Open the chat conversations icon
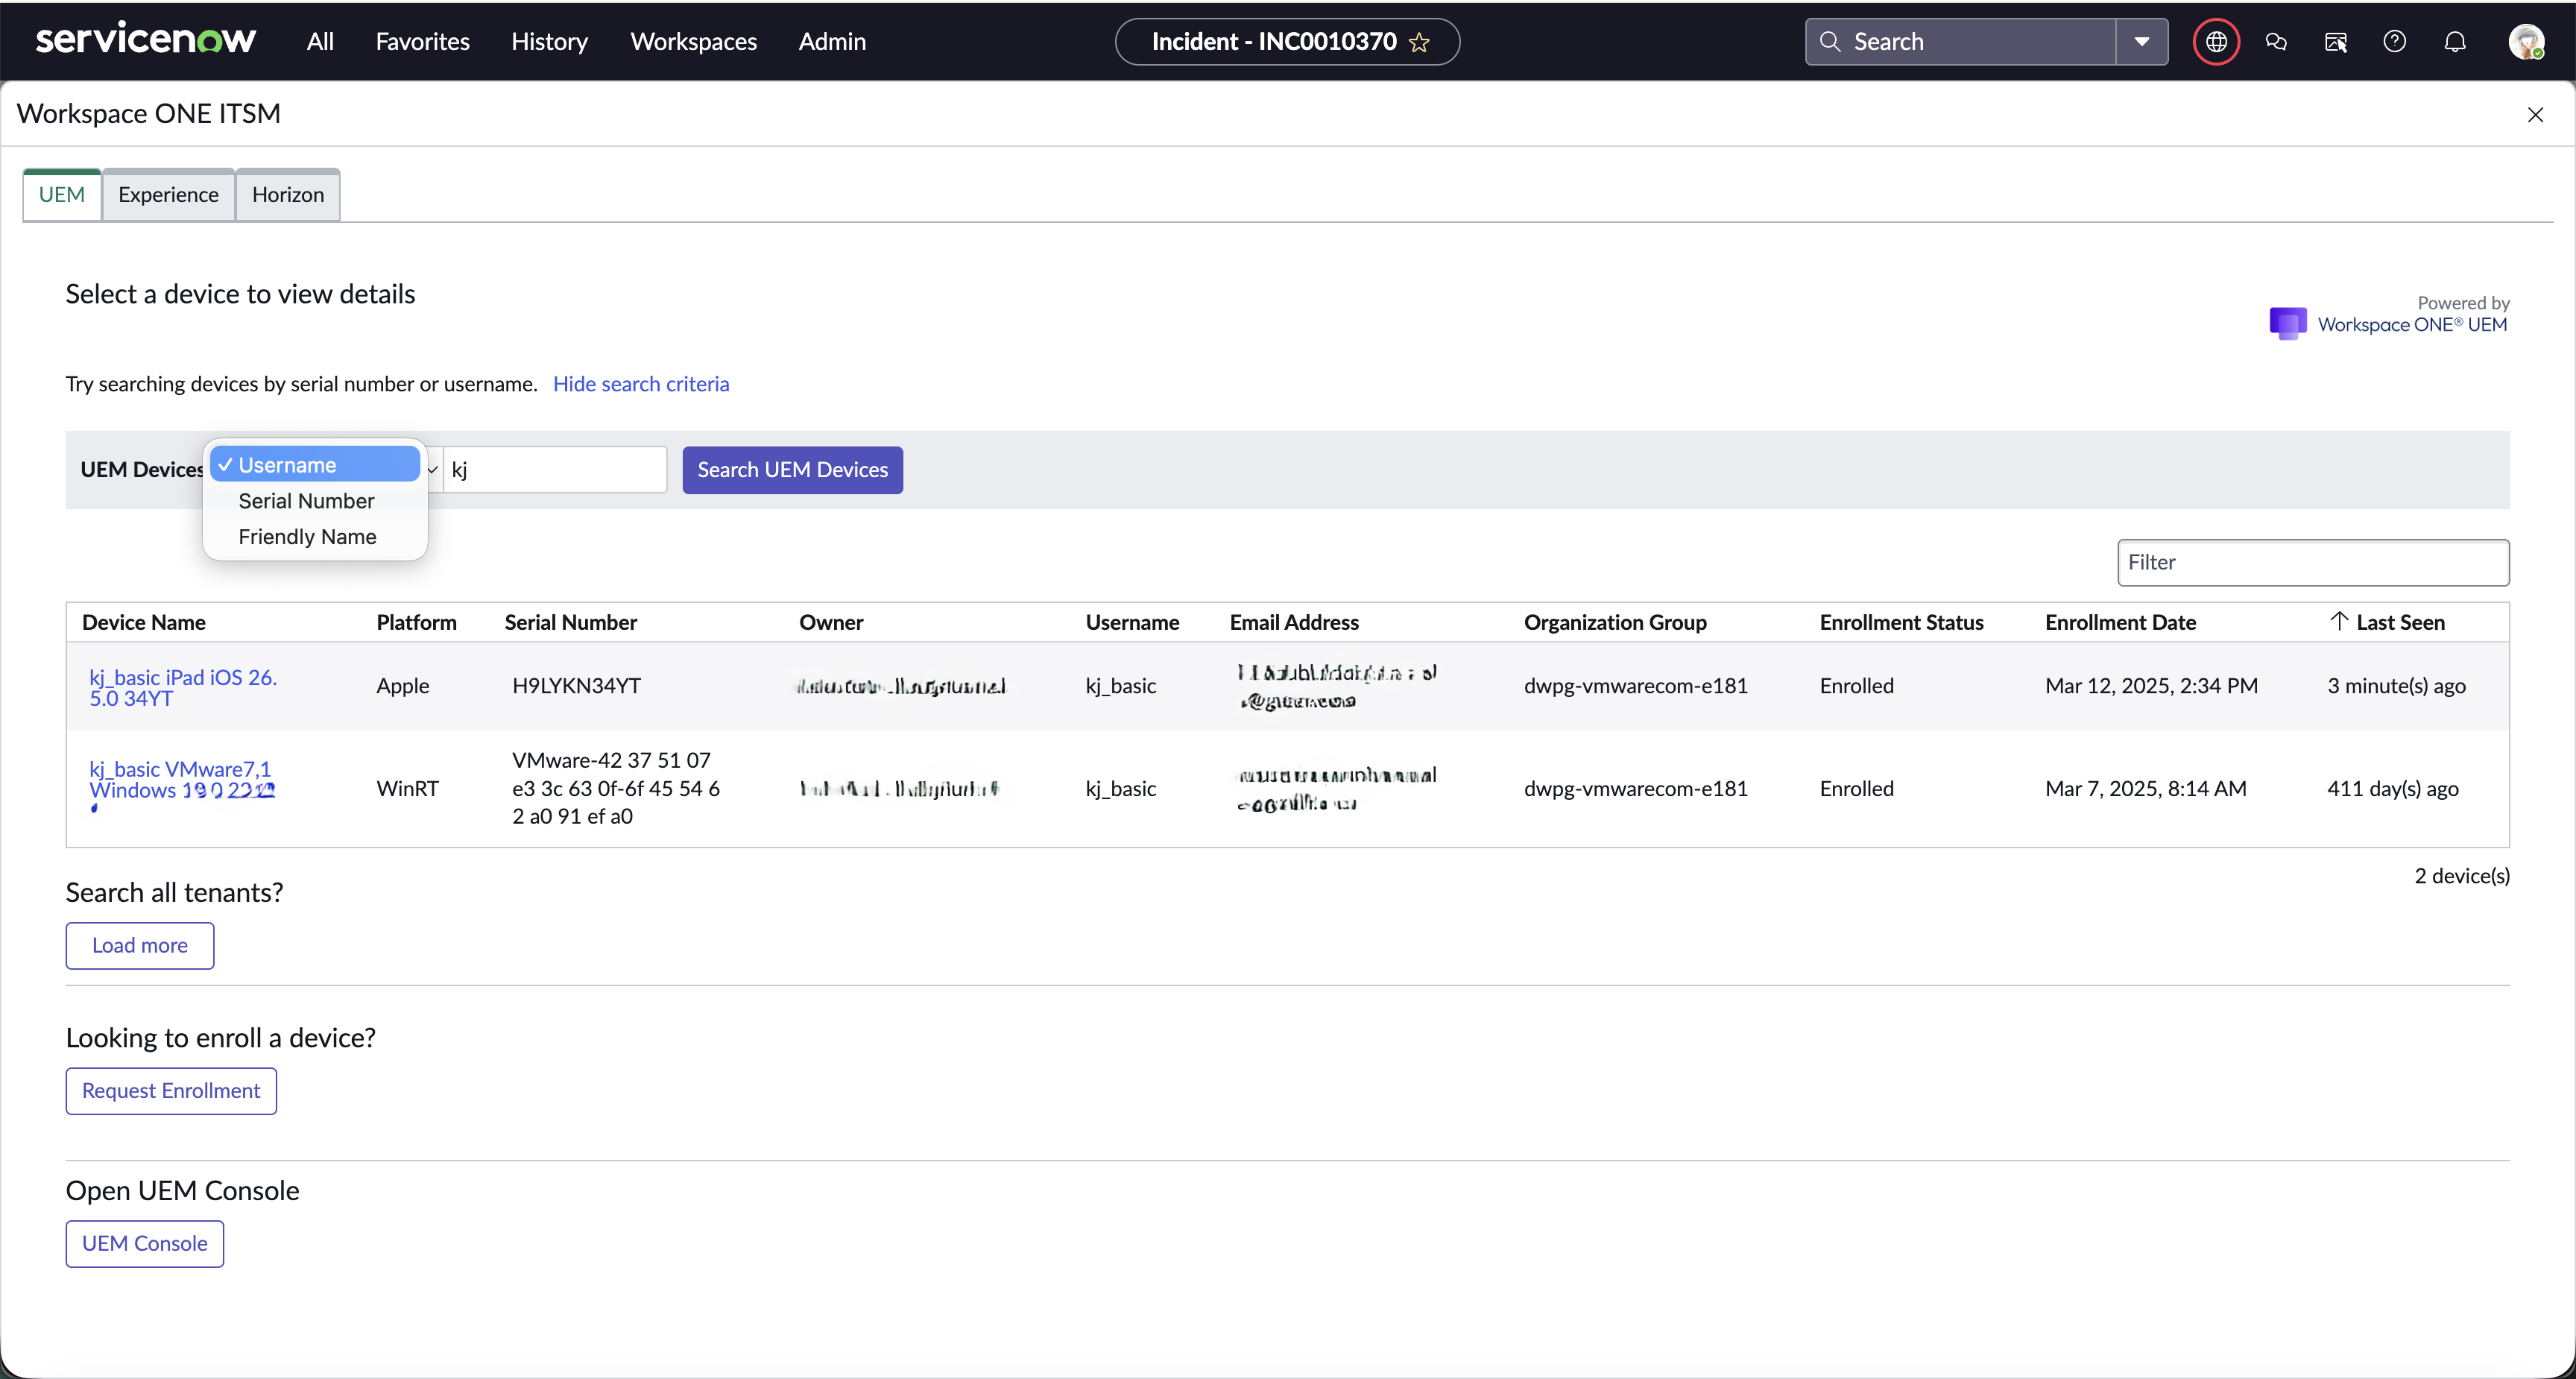Image resolution: width=2576 pixels, height=1379 pixels. tap(2276, 42)
